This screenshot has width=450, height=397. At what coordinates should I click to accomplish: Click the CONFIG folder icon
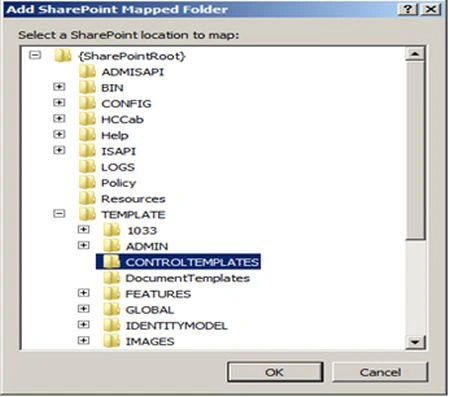[x=88, y=103]
